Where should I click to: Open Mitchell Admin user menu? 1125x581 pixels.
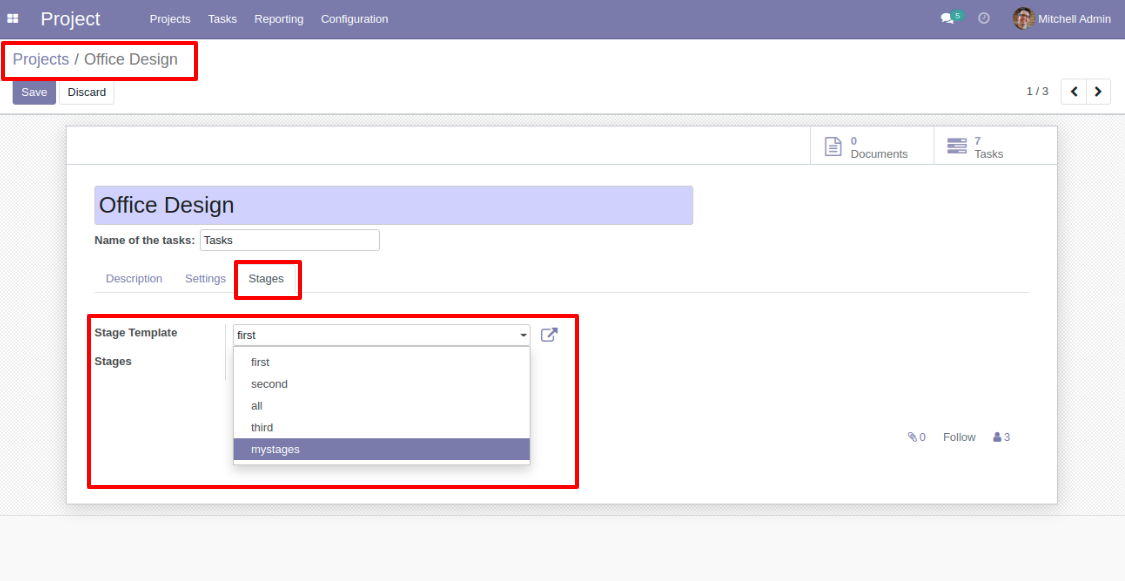click(x=1062, y=19)
